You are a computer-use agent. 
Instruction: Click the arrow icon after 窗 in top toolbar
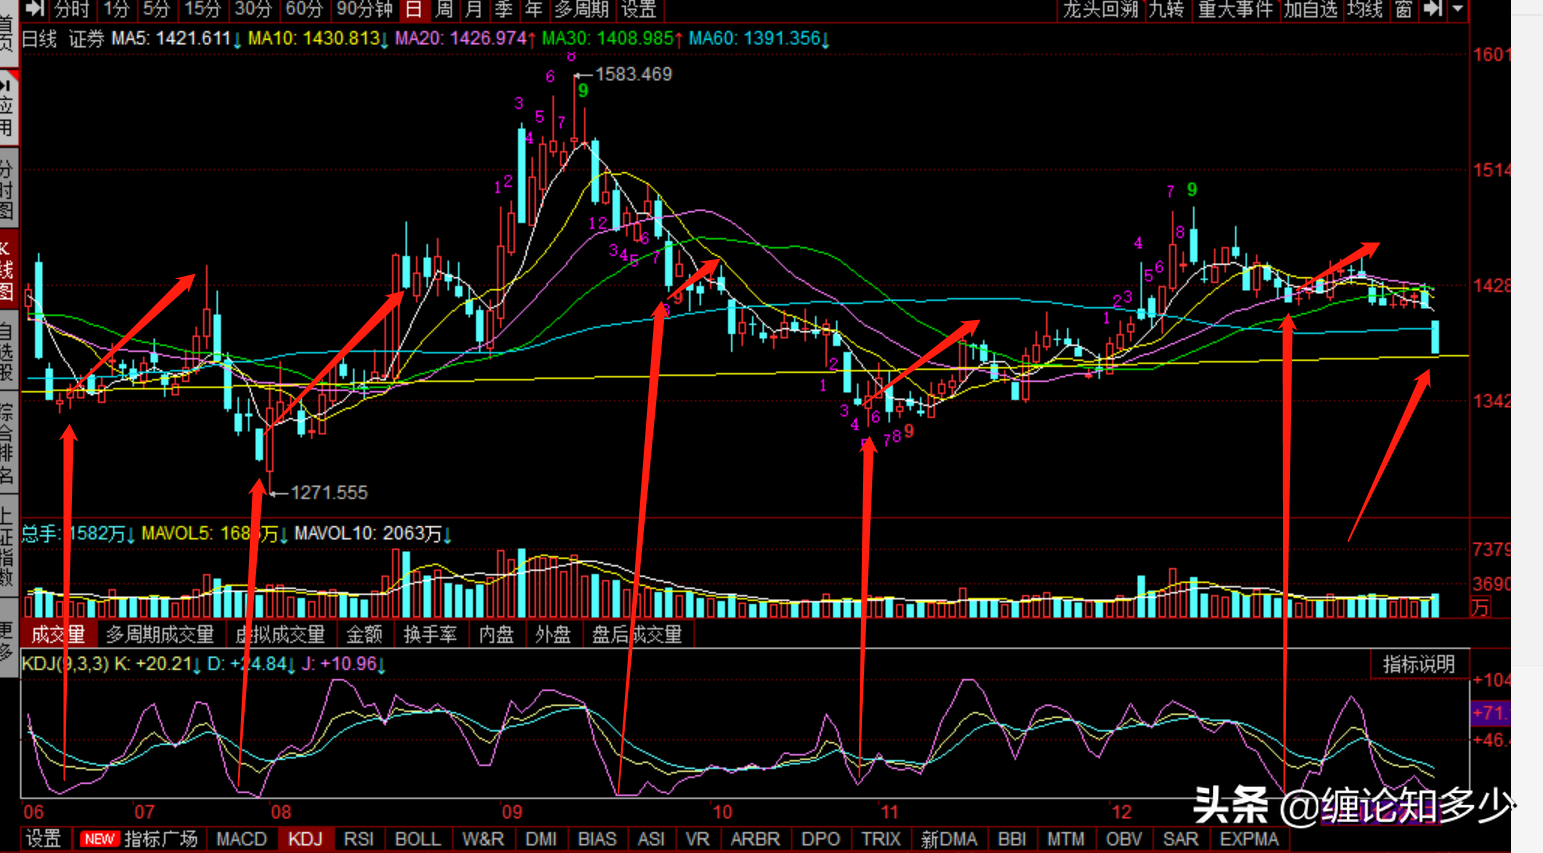tap(1433, 9)
